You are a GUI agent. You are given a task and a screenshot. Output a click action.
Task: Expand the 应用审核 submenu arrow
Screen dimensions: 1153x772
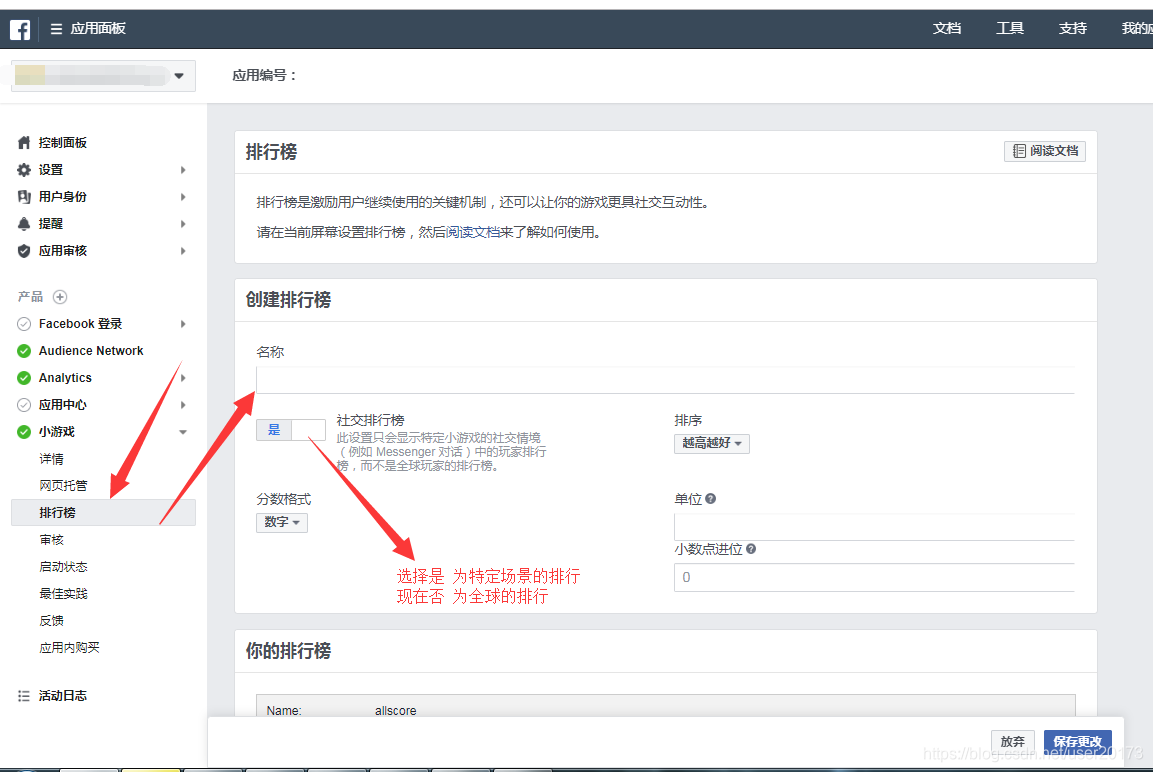tap(183, 251)
